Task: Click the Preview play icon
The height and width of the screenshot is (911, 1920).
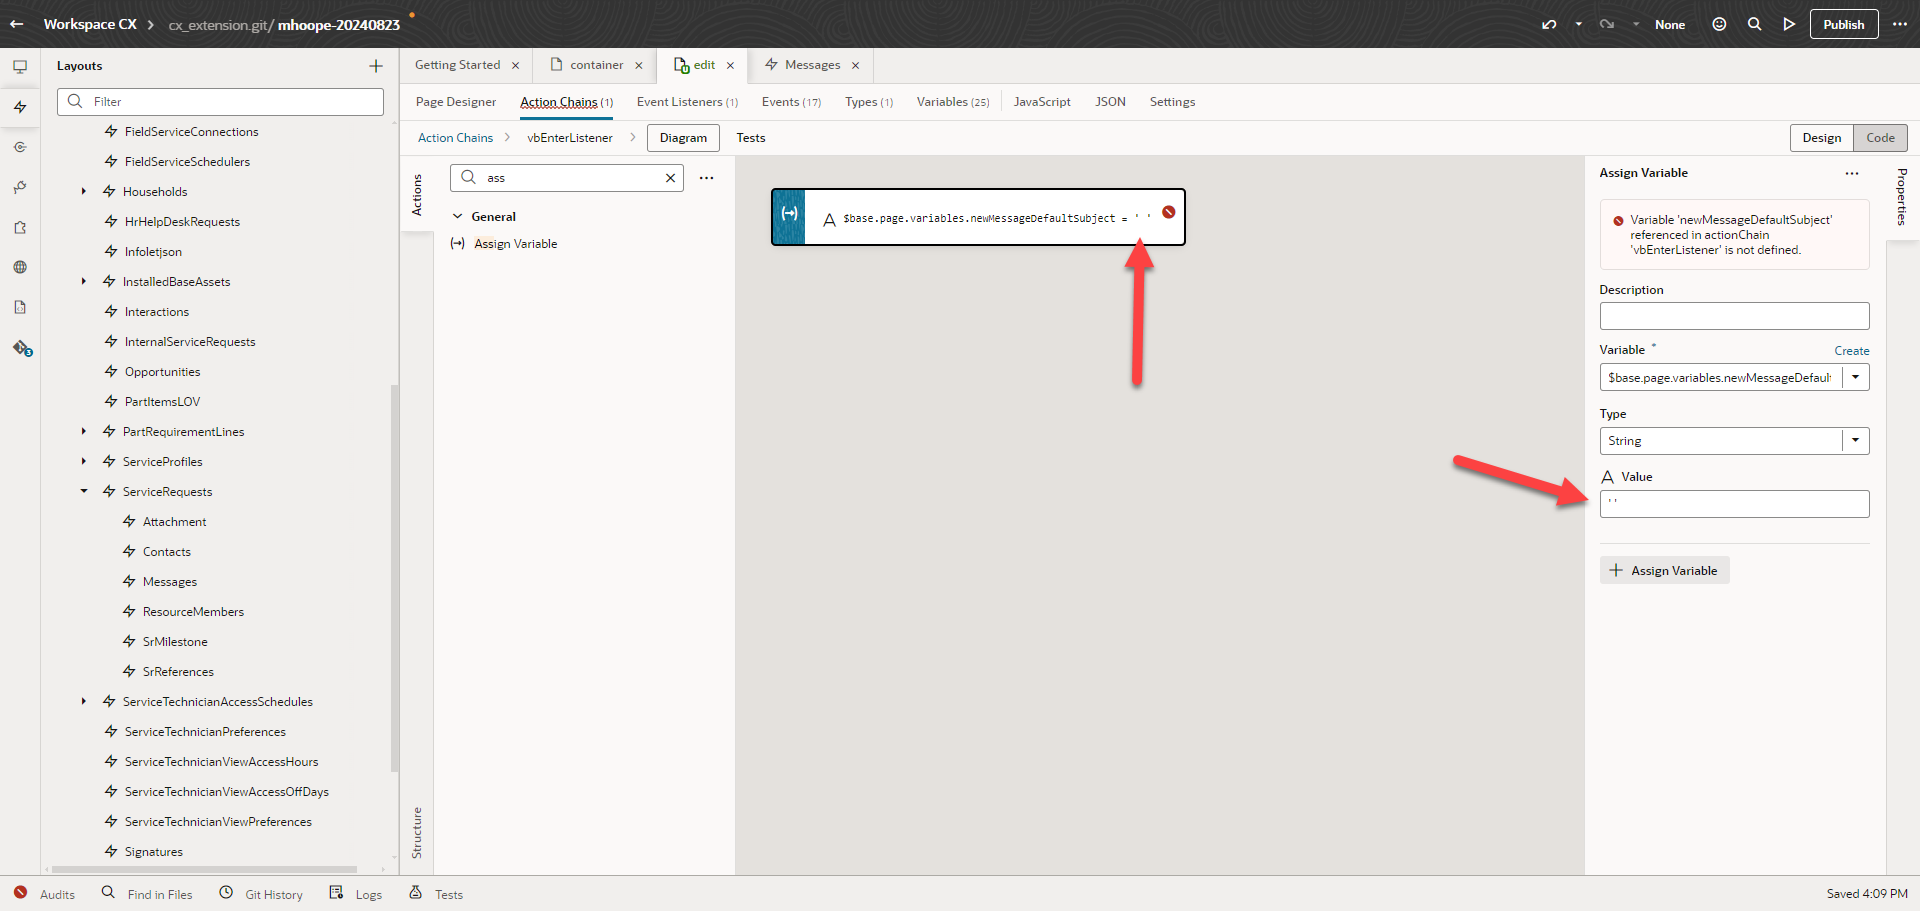Action: pyautogui.click(x=1789, y=24)
